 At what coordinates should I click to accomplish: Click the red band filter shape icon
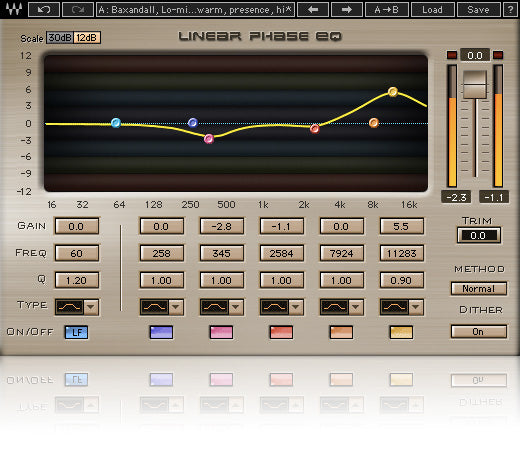click(x=274, y=307)
